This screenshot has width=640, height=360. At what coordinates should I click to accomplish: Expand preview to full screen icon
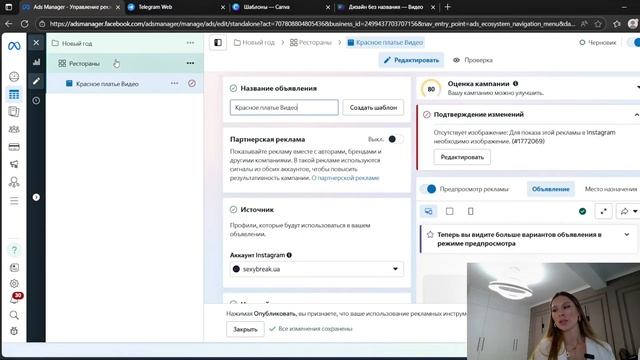603,211
